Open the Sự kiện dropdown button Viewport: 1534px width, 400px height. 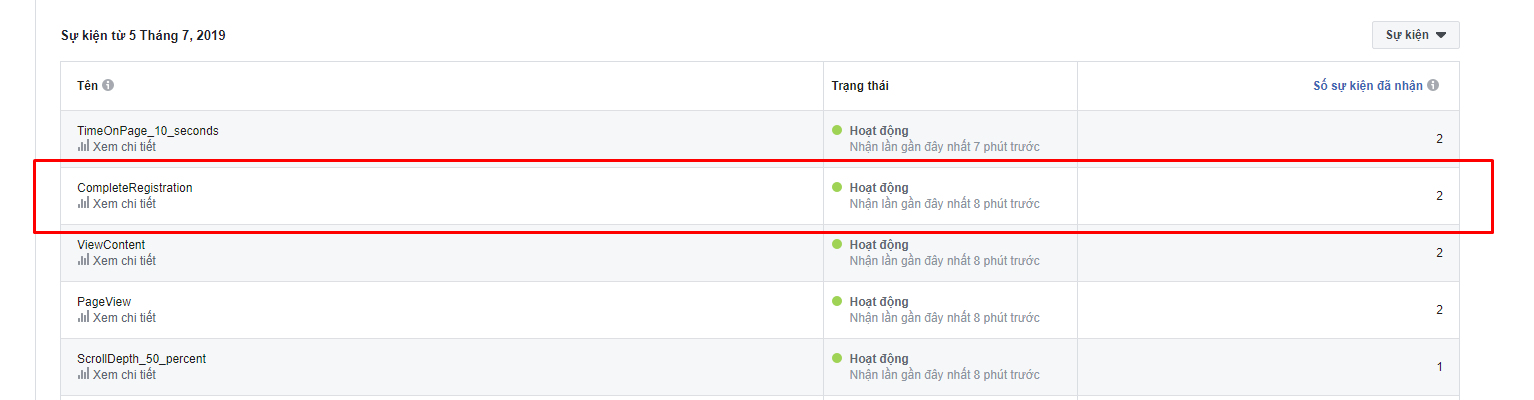pyautogui.click(x=1415, y=35)
